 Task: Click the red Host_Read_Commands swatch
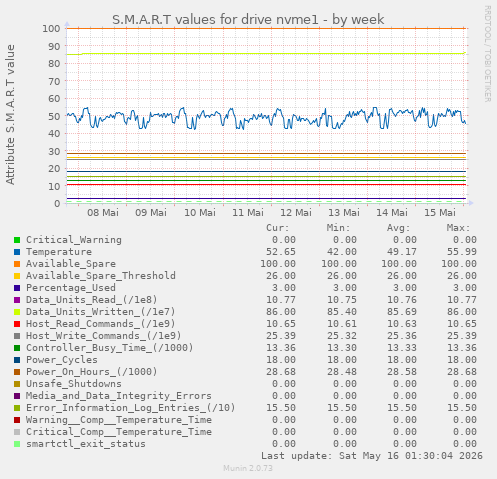tap(17, 324)
